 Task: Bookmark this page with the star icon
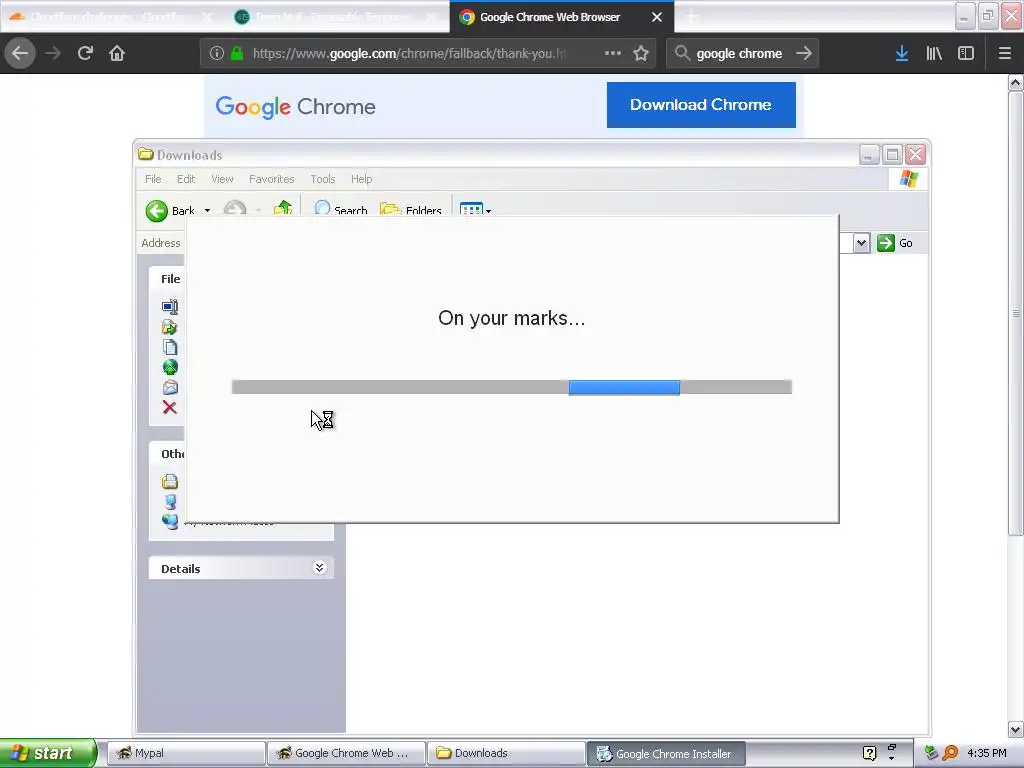coord(641,53)
